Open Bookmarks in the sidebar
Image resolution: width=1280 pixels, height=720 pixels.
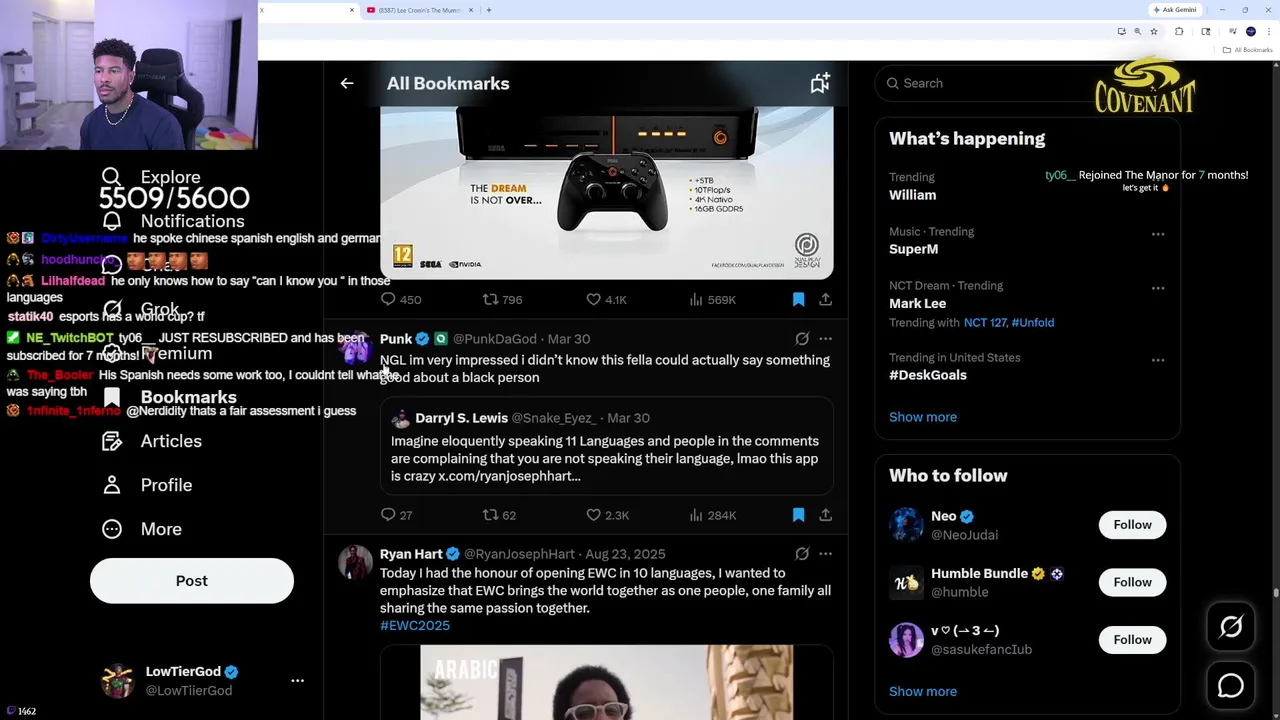coord(169,397)
